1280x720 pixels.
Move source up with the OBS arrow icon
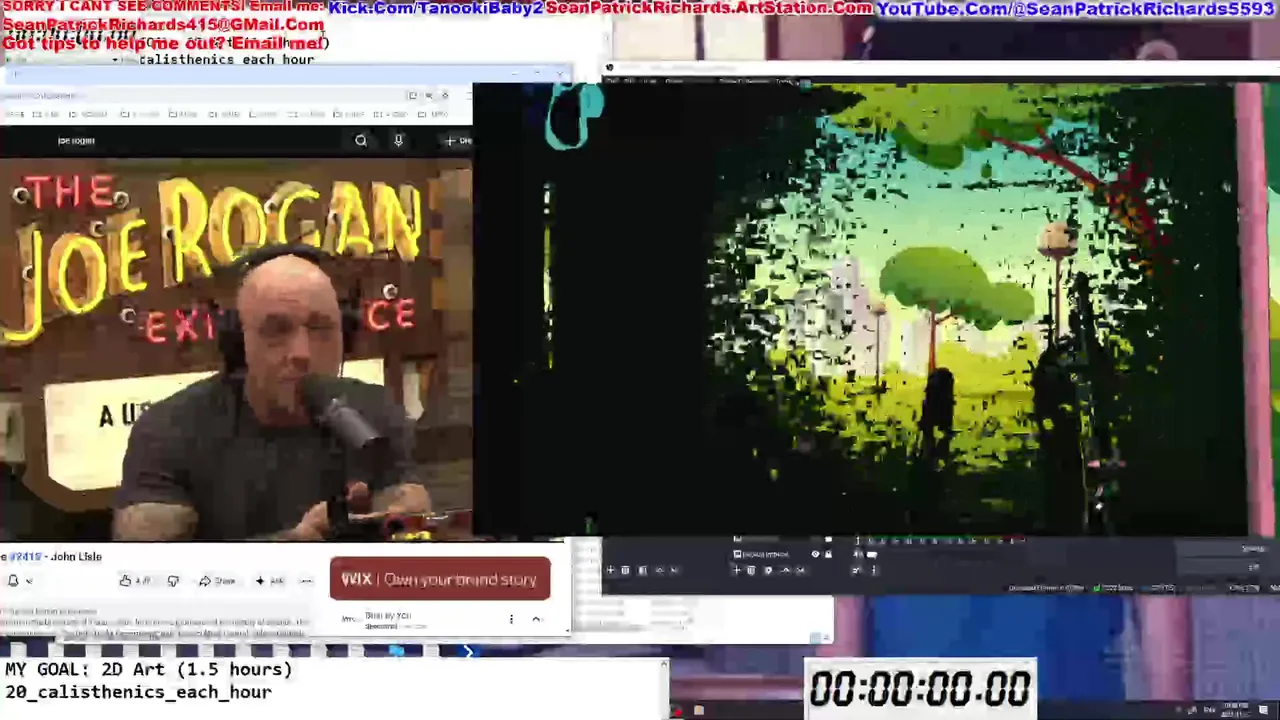pyautogui.click(x=785, y=570)
